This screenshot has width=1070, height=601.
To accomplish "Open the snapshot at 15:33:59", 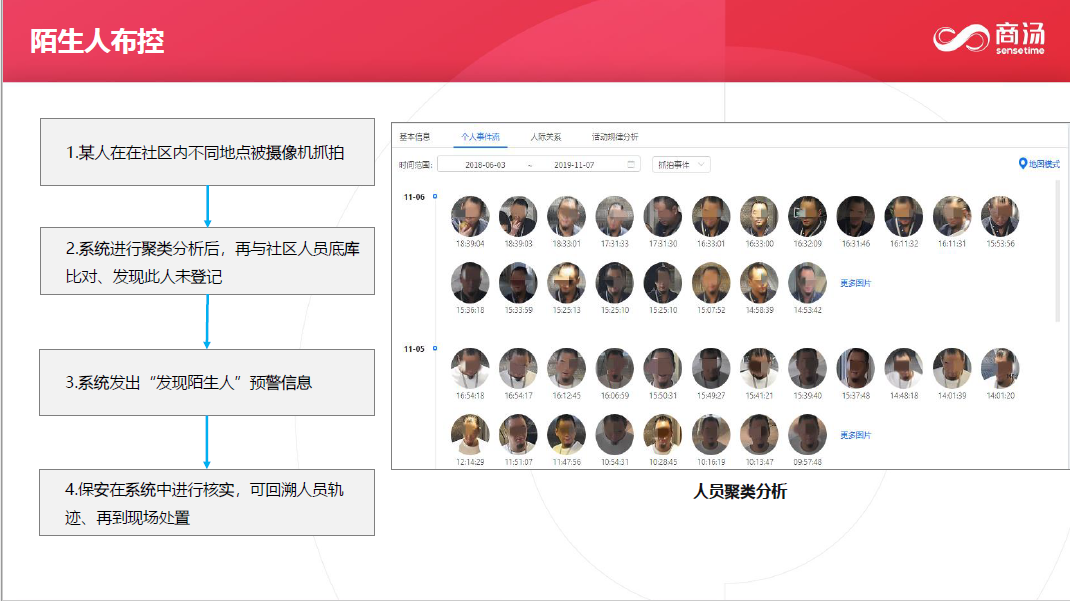I will 518,282.
